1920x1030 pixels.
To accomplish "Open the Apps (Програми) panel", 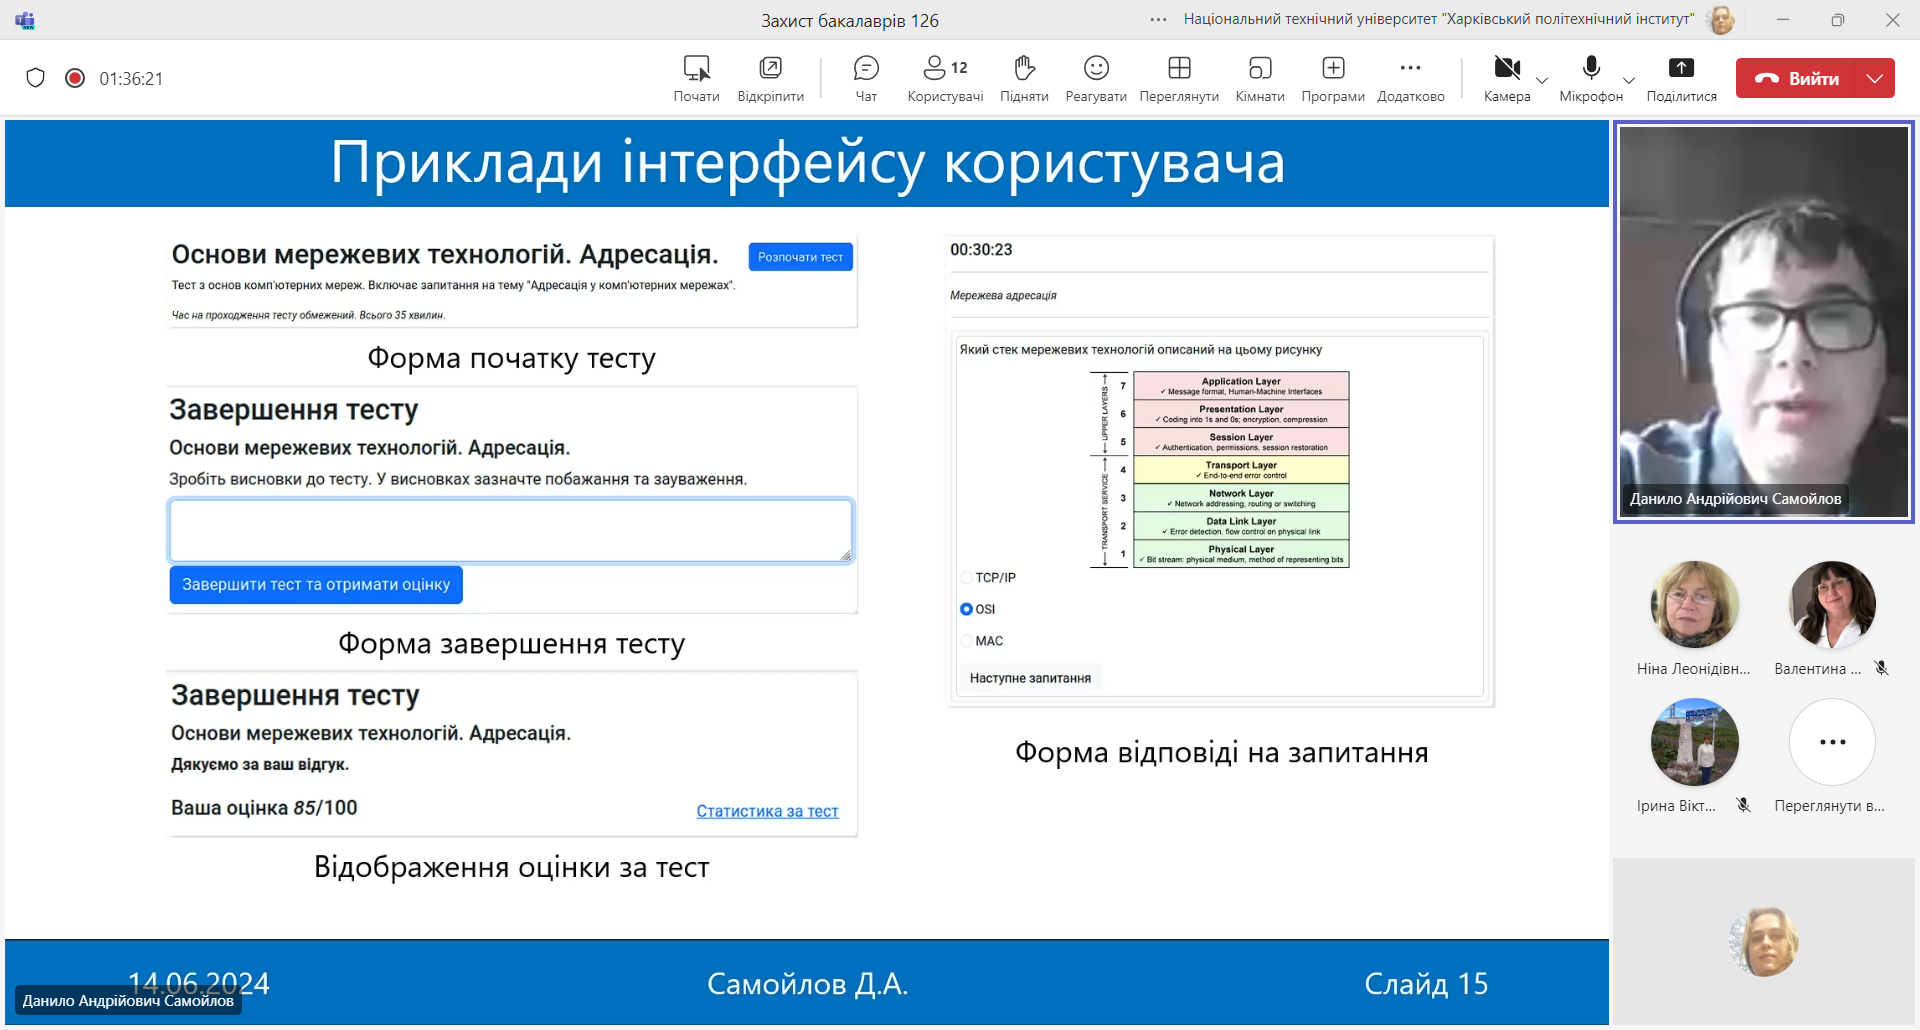I will [x=1332, y=78].
